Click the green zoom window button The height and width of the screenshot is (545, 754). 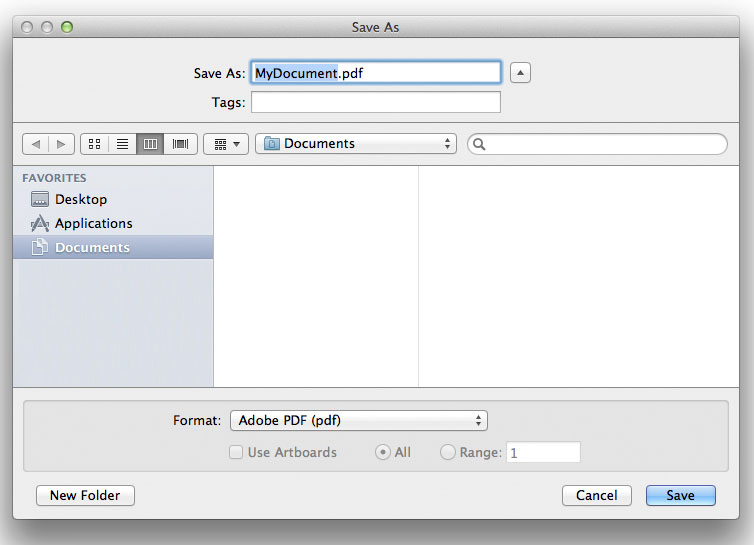tap(67, 27)
